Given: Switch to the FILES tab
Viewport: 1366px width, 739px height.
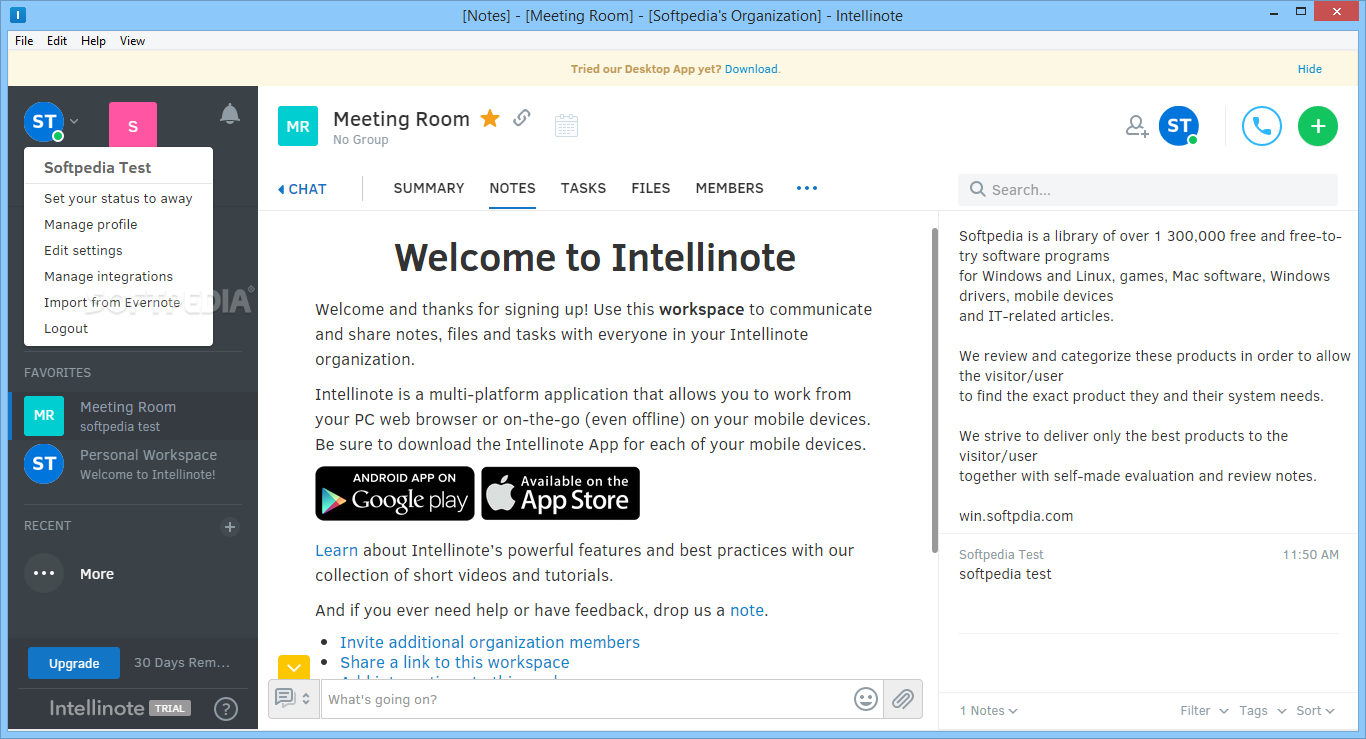Looking at the screenshot, I should (x=651, y=188).
